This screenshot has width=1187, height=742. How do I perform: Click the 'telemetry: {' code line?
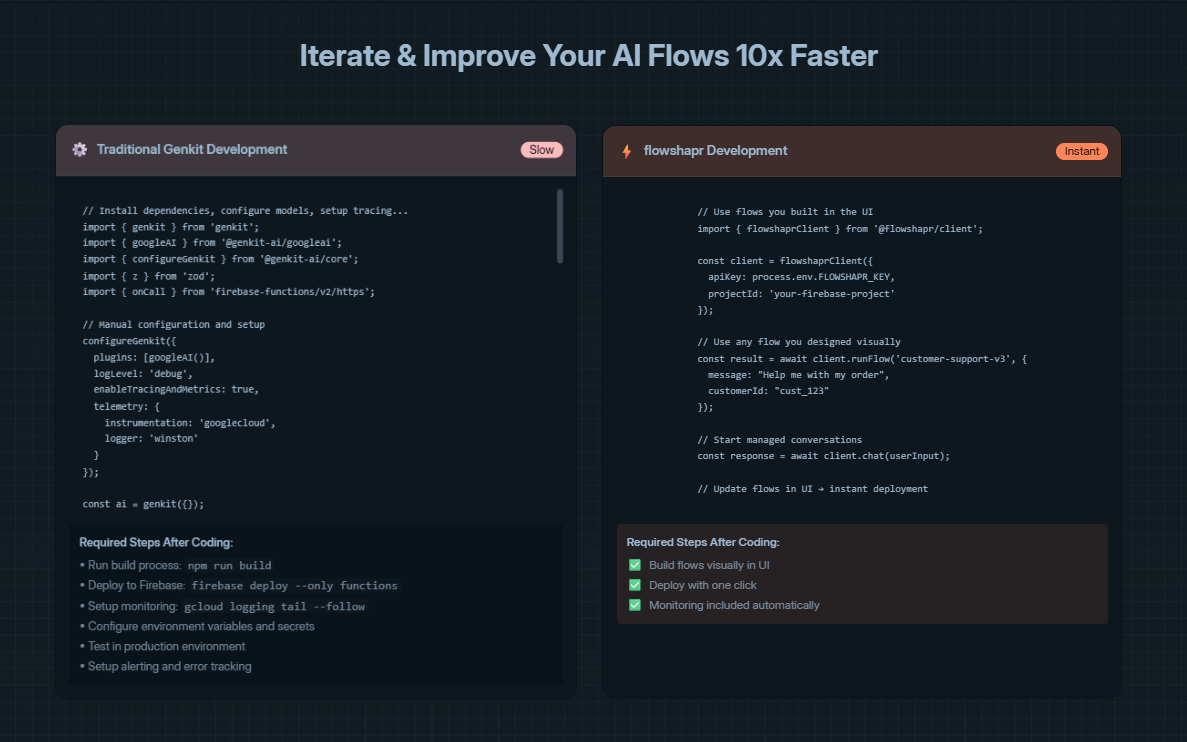126,407
